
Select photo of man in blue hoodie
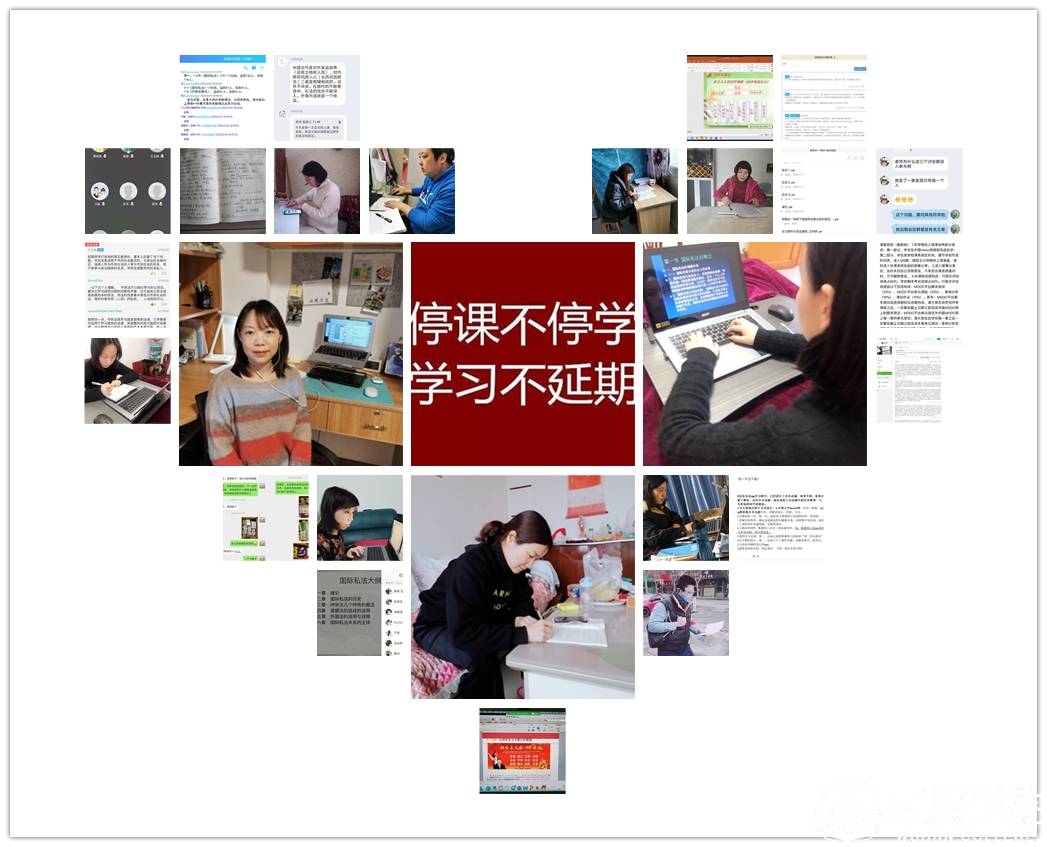coord(411,191)
